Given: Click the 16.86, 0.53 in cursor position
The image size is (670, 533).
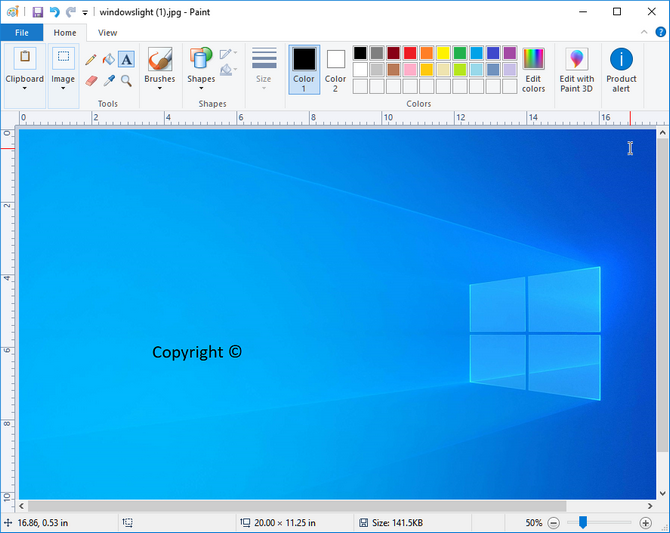Looking at the screenshot, I should click(43, 523).
